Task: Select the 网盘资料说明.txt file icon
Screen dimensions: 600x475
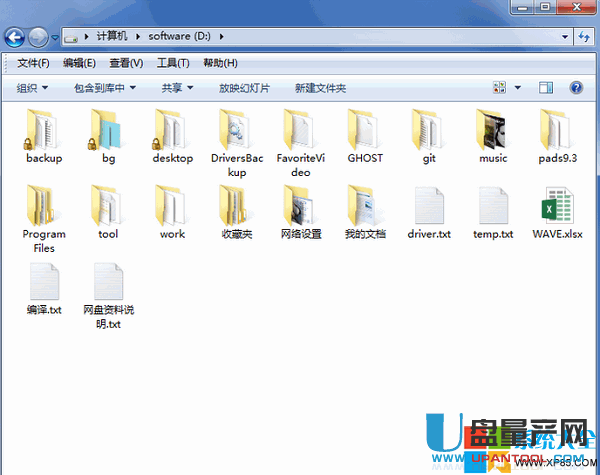Action: coord(109,281)
